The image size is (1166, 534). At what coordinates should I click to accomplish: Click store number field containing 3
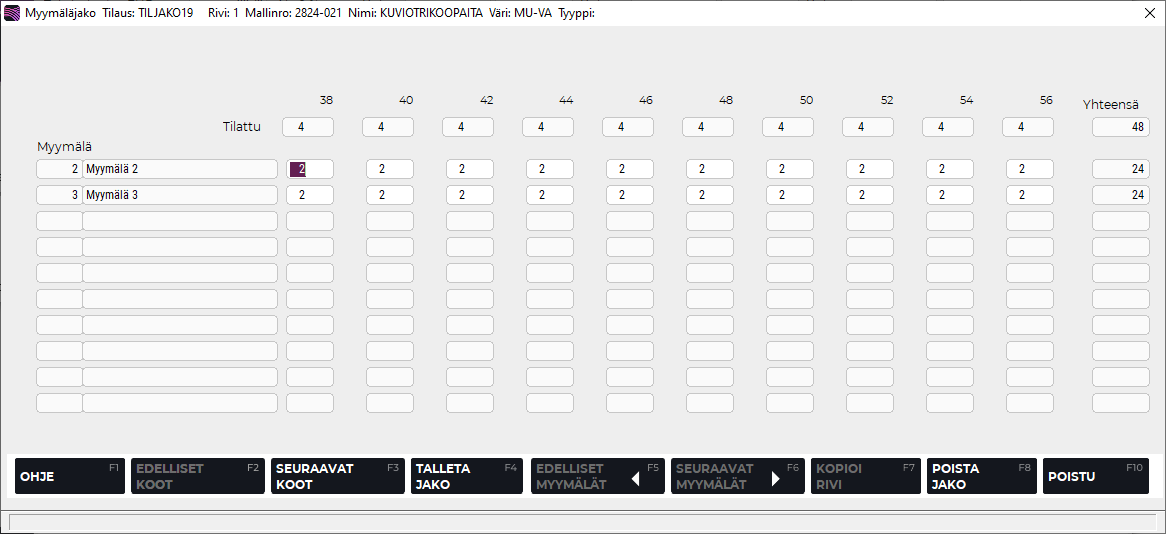pyautogui.click(x=59, y=195)
